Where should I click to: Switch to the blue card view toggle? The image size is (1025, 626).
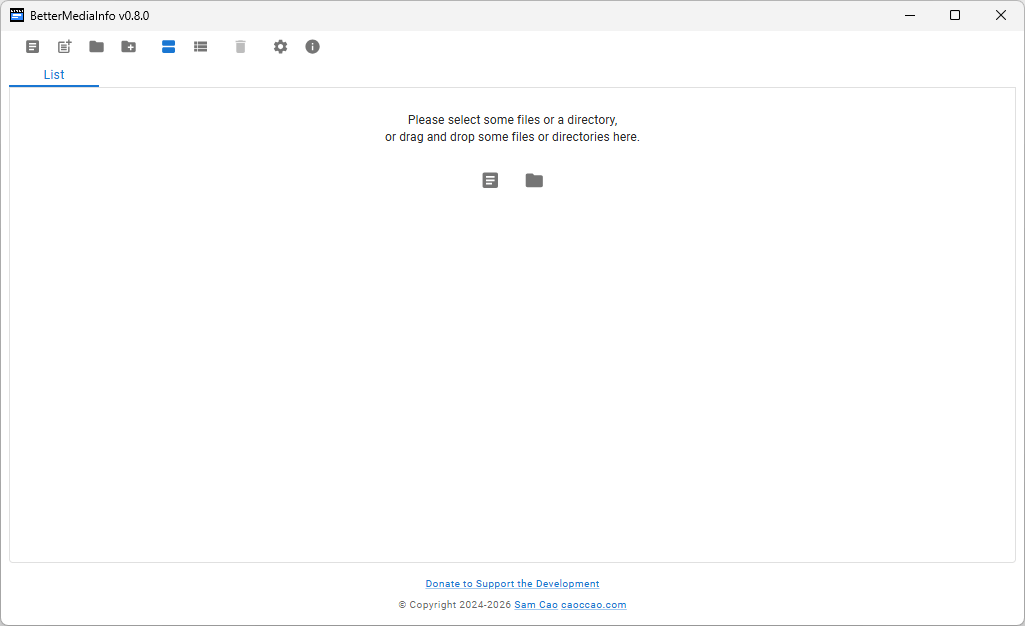tap(169, 47)
